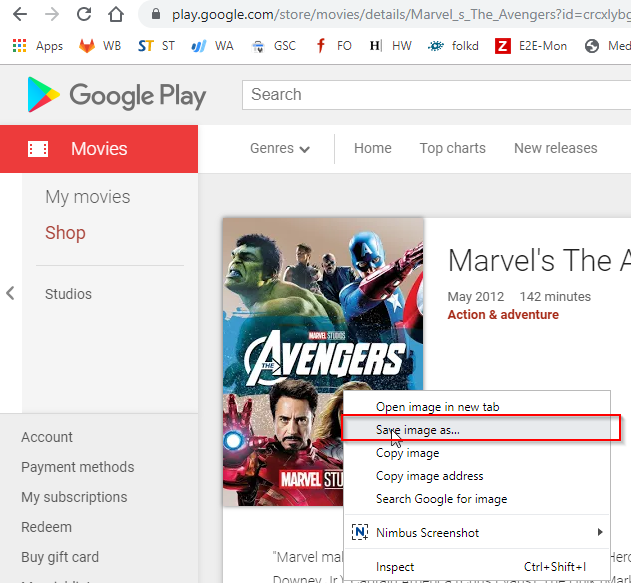Open Studios in sidebar
Screen dimensions: 631x583
(68, 294)
